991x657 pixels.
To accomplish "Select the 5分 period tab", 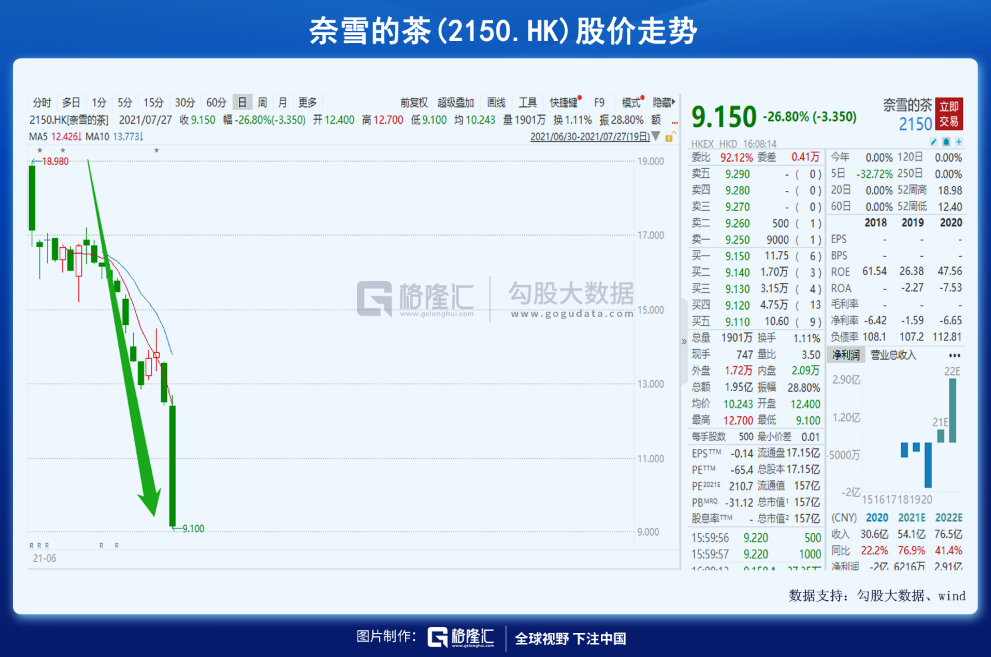I will (x=125, y=102).
